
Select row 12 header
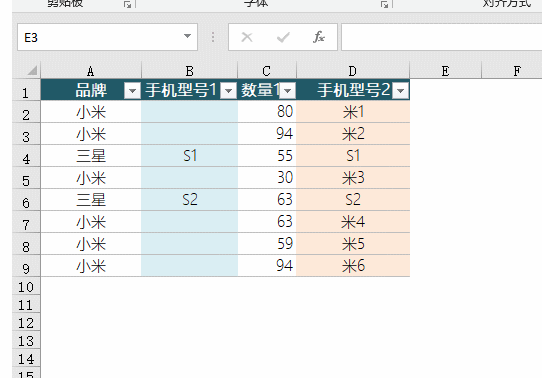click(26, 322)
